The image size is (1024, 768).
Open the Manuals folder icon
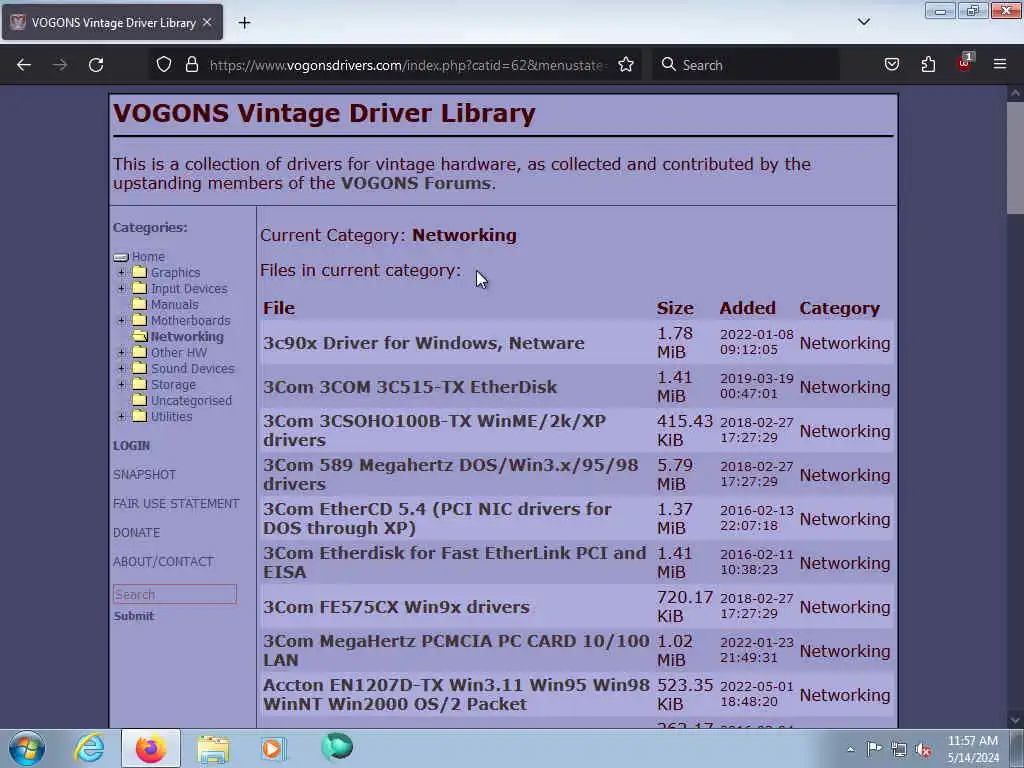tap(140, 304)
